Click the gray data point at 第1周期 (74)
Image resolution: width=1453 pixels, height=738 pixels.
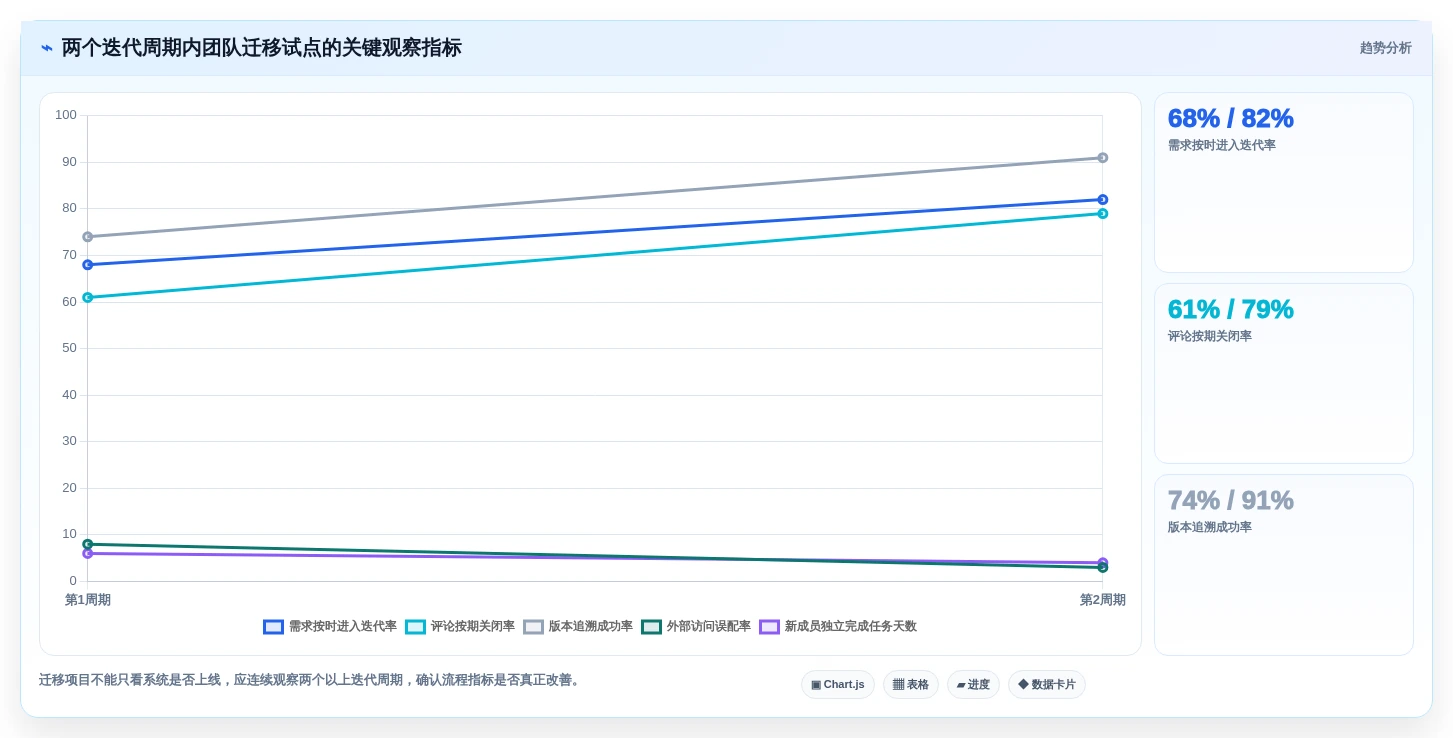click(88, 237)
